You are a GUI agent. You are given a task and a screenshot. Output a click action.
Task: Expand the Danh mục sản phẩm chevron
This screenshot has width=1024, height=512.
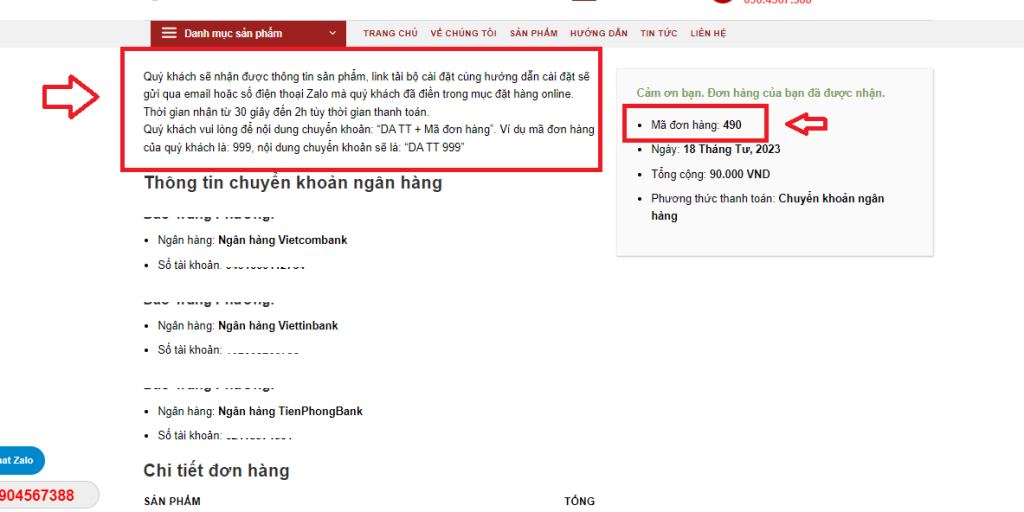(331, 33)
